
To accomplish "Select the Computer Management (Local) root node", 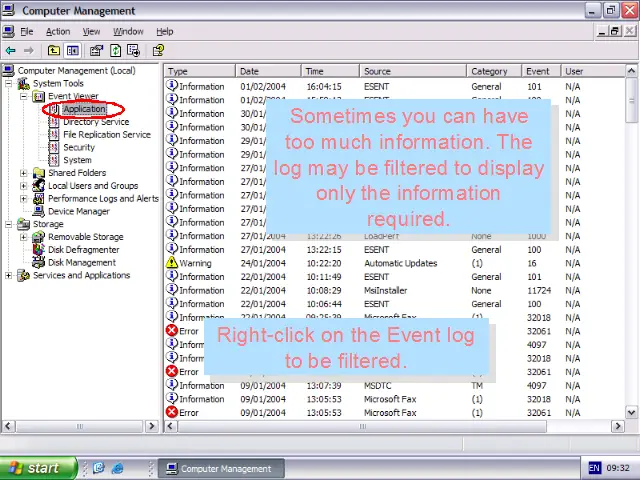I will click(76, 71).
